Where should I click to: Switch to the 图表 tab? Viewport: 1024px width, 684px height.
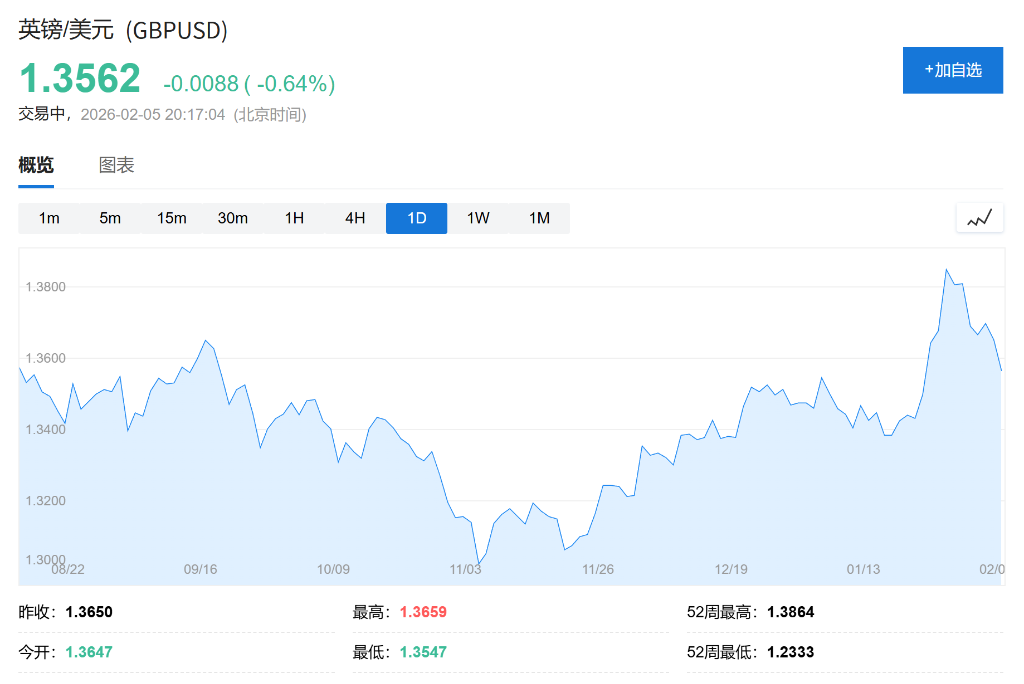[x=116, y=166]
